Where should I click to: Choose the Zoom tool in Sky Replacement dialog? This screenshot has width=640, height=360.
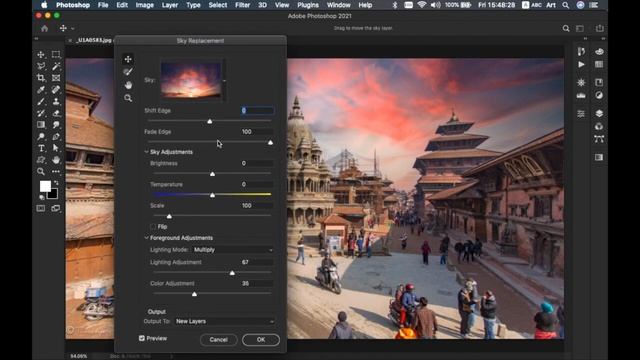pyautogui.click(x=128, y=98)
